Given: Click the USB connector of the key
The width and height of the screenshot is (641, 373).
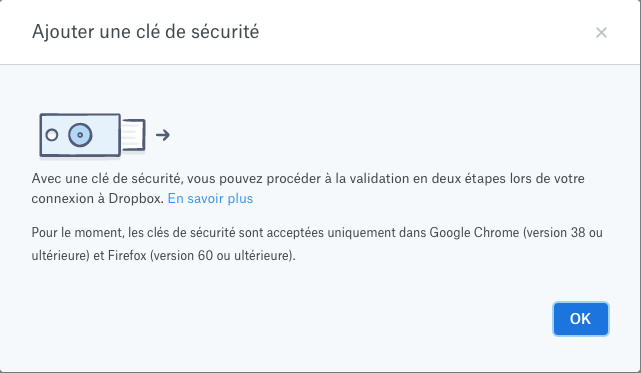Looking at the screenshot, I should coord(133,135).
